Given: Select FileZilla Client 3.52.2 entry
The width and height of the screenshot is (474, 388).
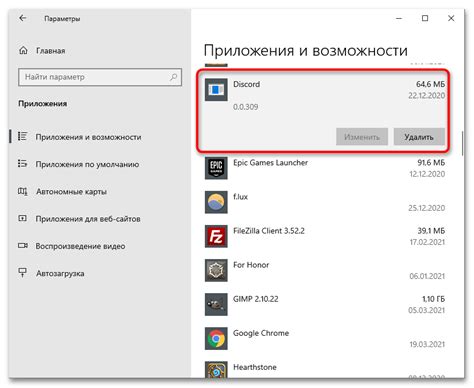Looking at the screenshot, I should (269, 231).
